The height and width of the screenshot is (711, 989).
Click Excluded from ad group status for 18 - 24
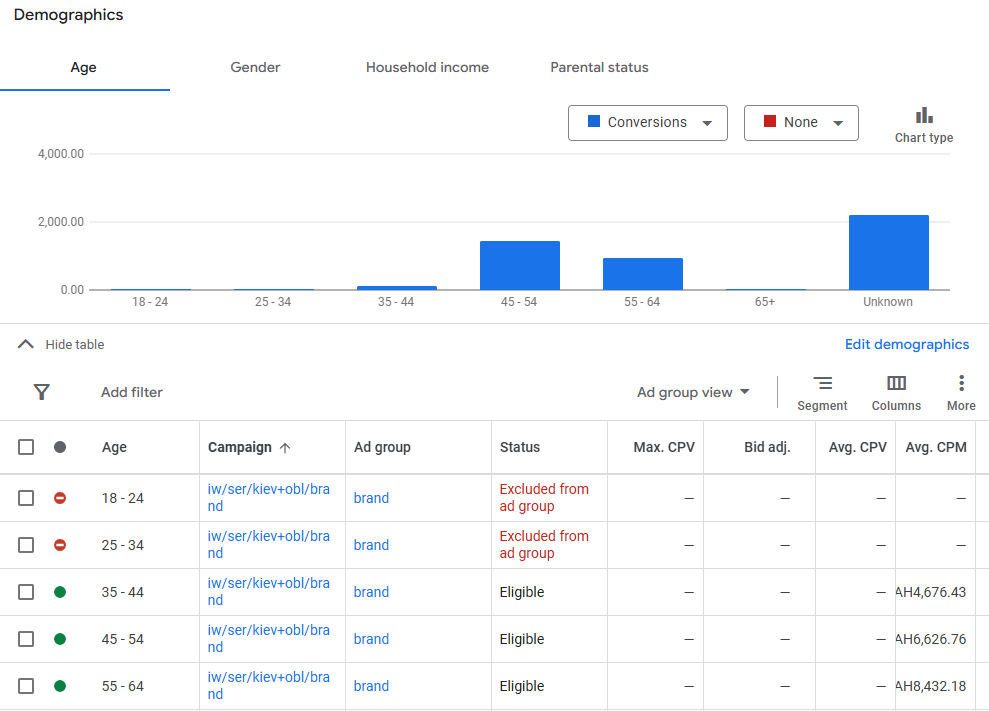pyautogui.click(x=544, y=498)
